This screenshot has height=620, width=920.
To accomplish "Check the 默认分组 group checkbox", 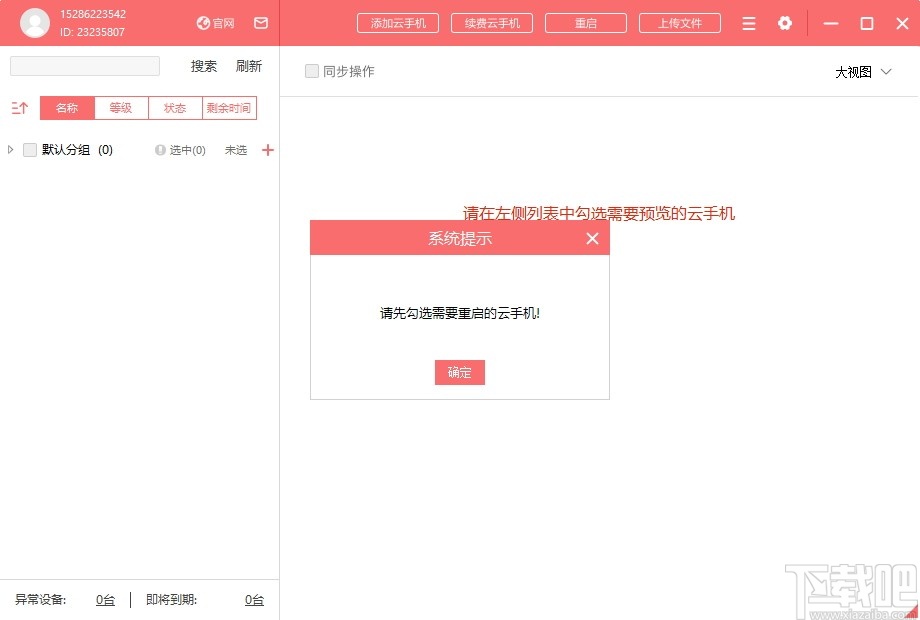I will 30,149.
